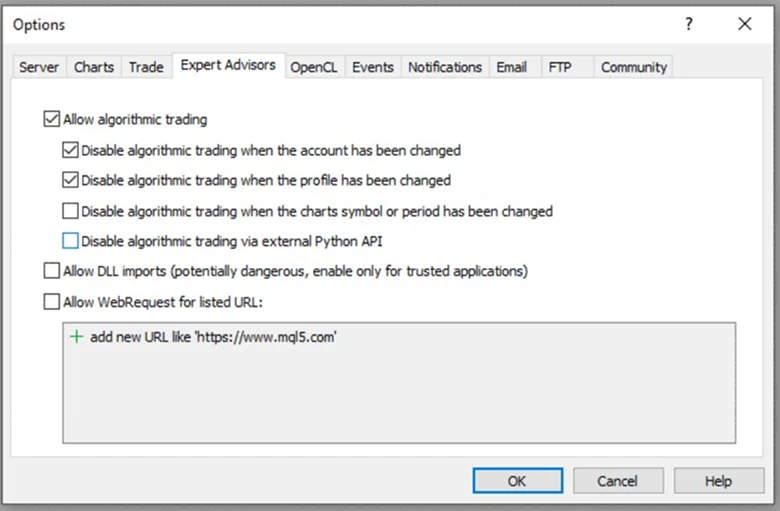
Task: Switch to the Server tab
Action: pyautogui.click(x=39, y=67)
